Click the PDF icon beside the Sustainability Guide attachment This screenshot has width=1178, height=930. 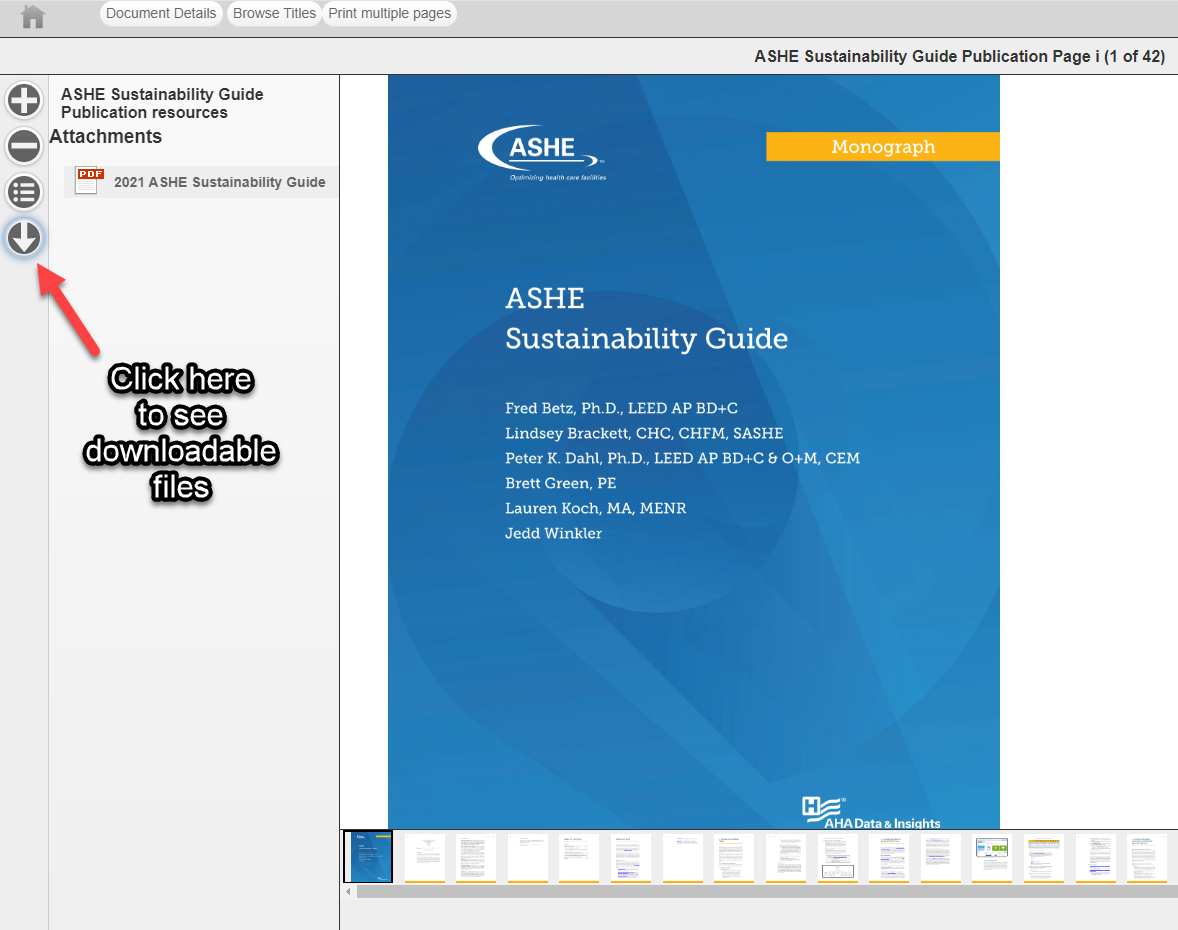point(88,180)
